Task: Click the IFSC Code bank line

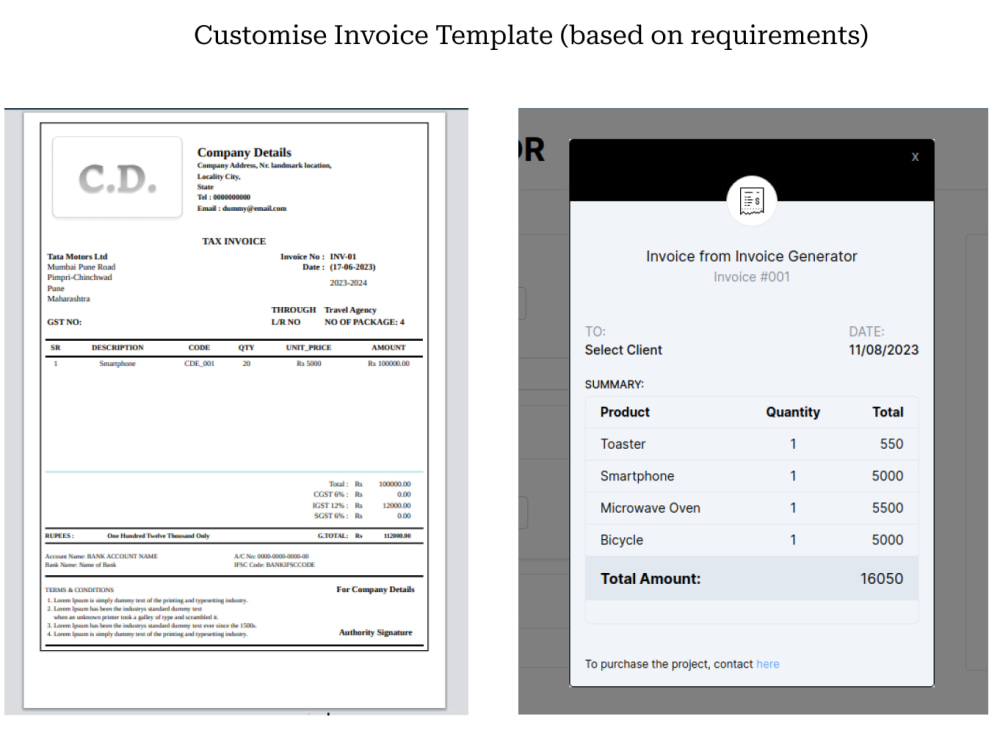Action: pos(274,565)
